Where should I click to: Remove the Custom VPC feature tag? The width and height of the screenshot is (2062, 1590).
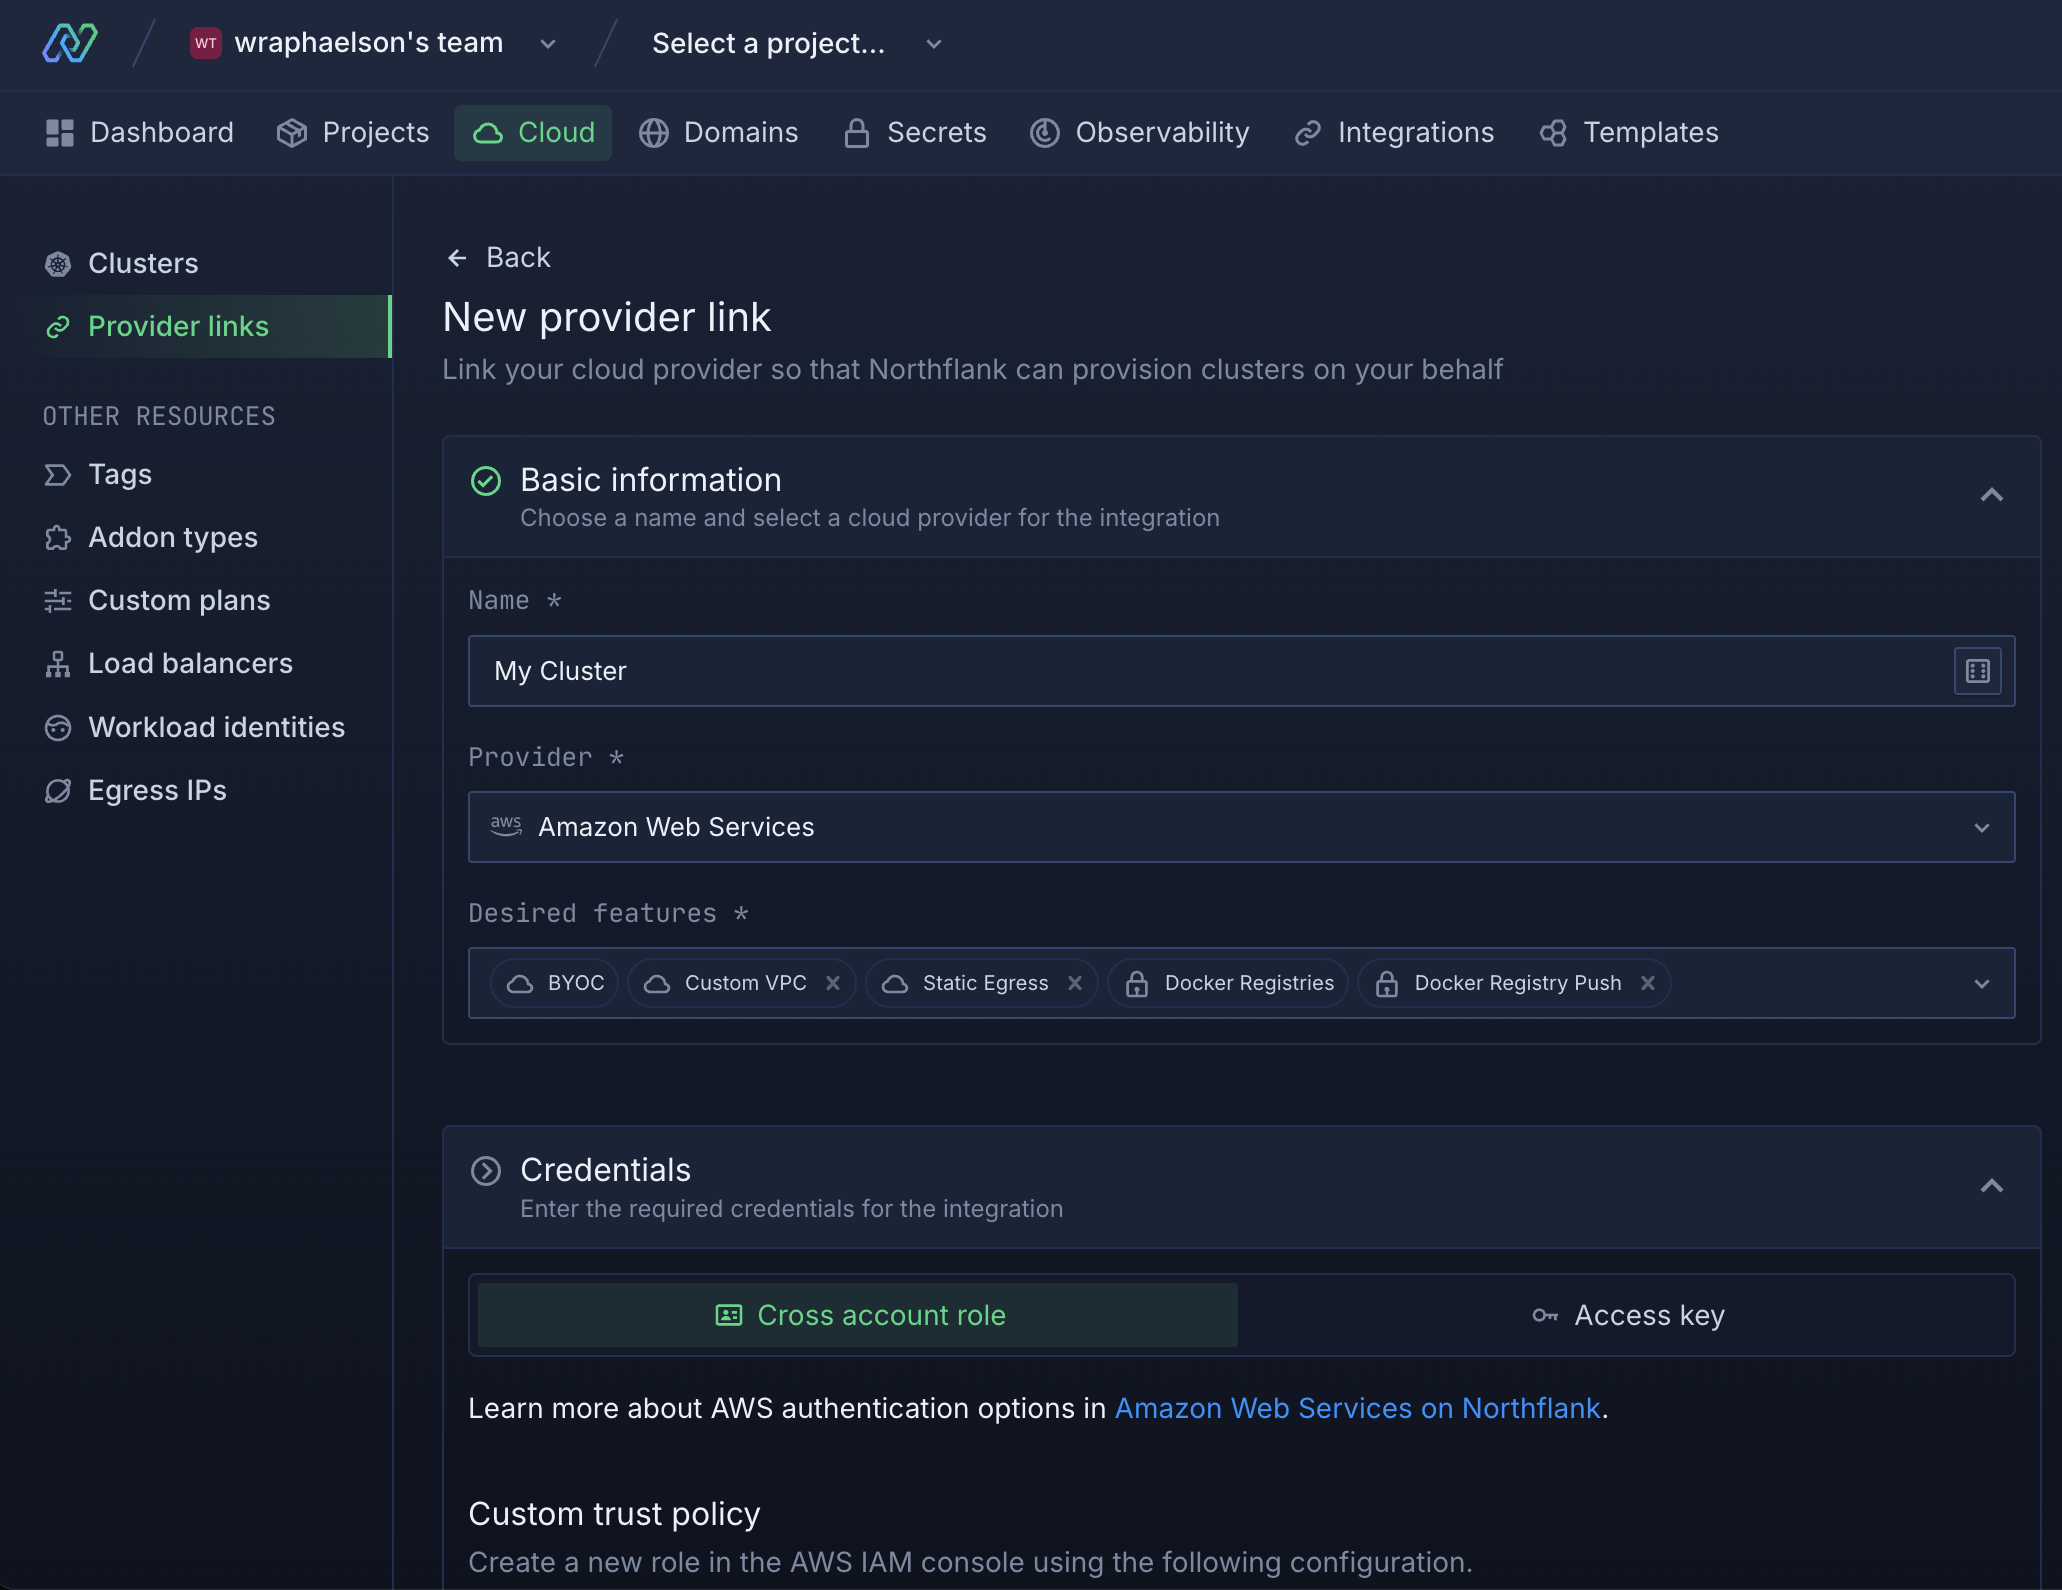click(833, 983)
